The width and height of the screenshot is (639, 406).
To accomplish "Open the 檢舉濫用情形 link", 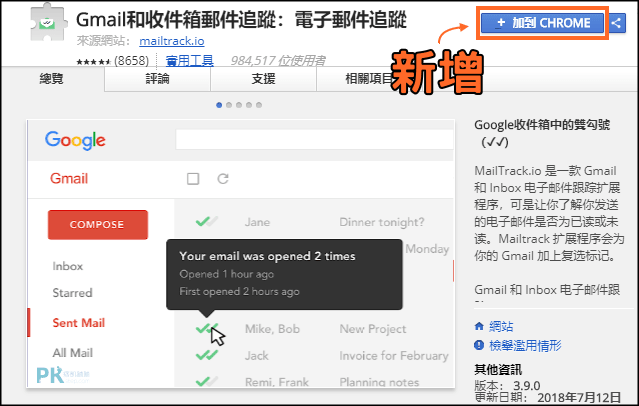I will point(525,346).
